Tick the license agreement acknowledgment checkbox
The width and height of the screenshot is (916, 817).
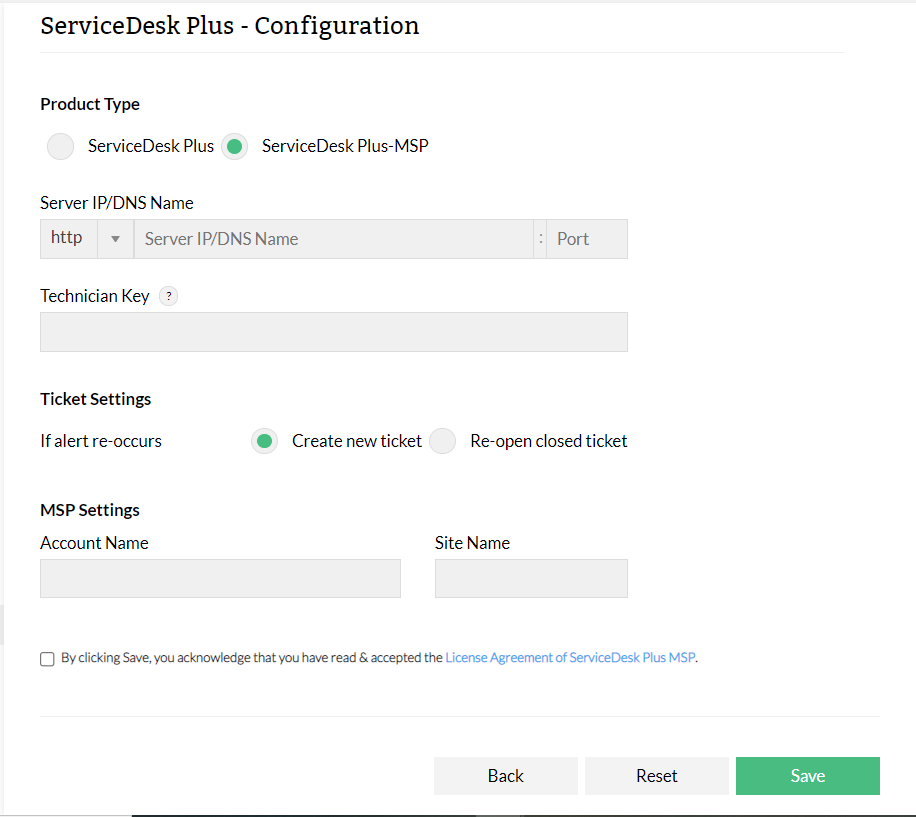(x=47, y=659)
